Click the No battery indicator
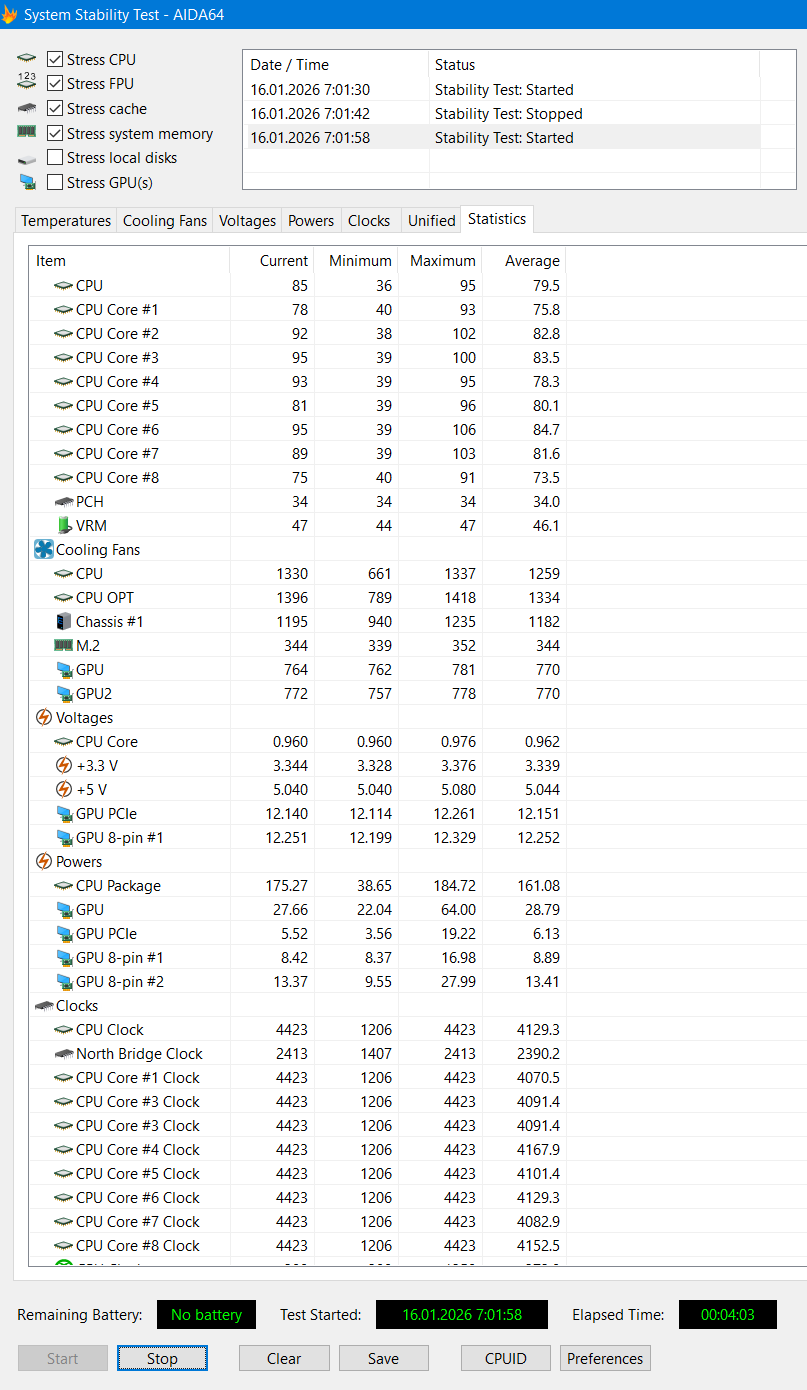Screen dimensions: 807x1390 (206, 1314)
